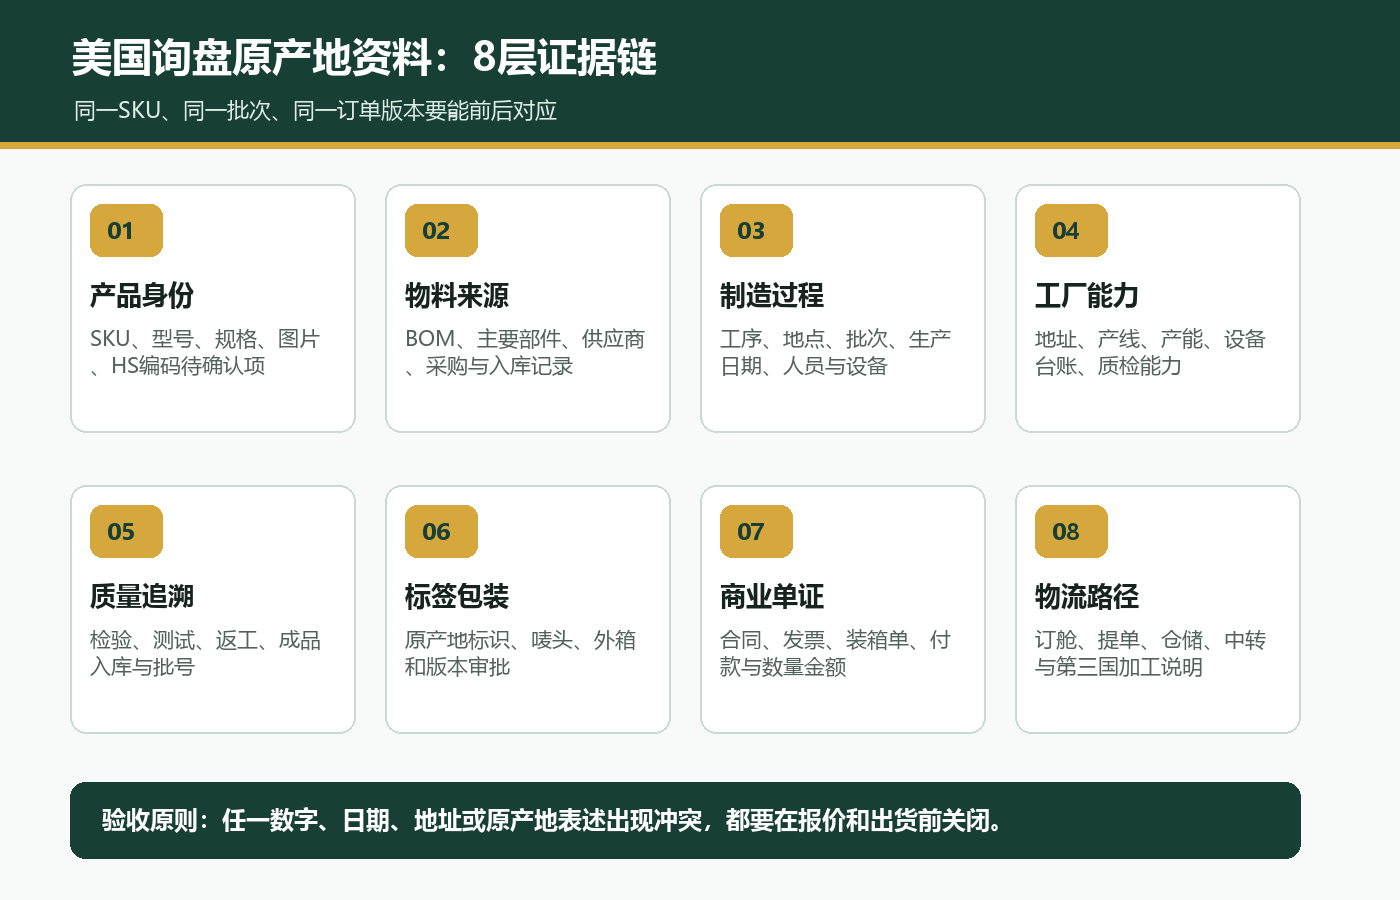
Task: Click the description starting "地址、产线、产能"
Action: click(1151, 352)
